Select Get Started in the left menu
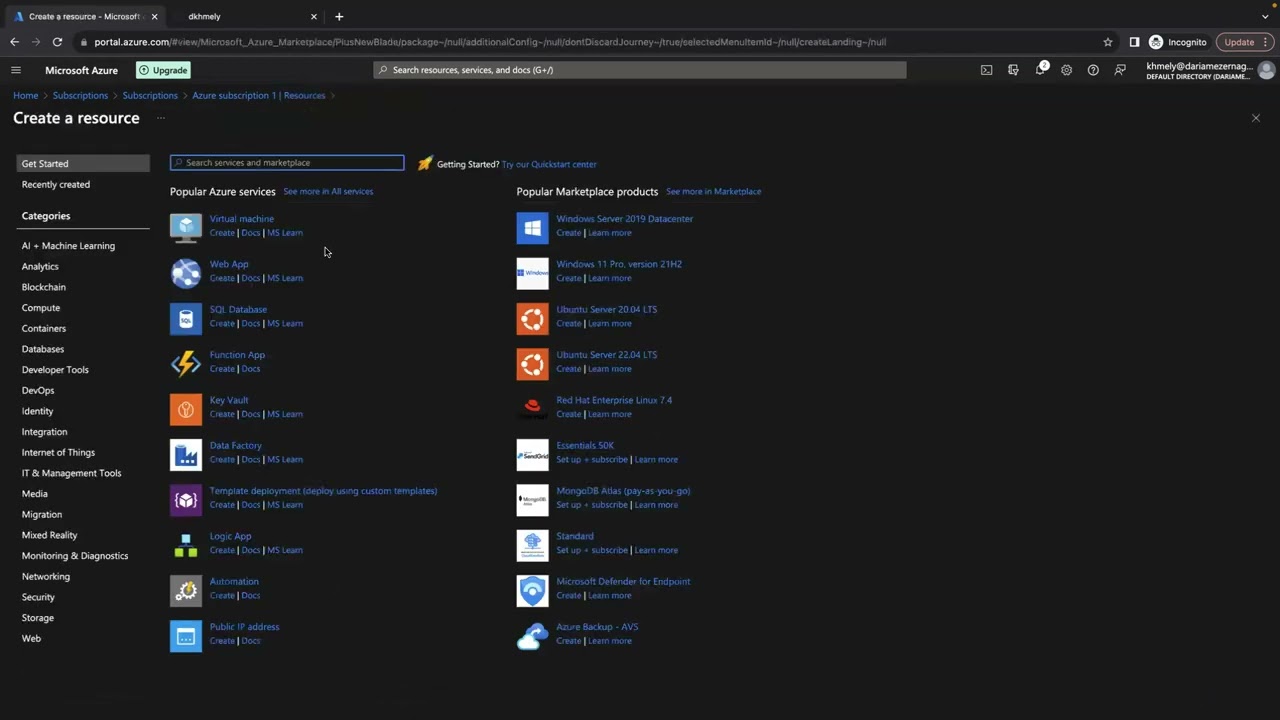1280x720 pixels. (83, 163)
